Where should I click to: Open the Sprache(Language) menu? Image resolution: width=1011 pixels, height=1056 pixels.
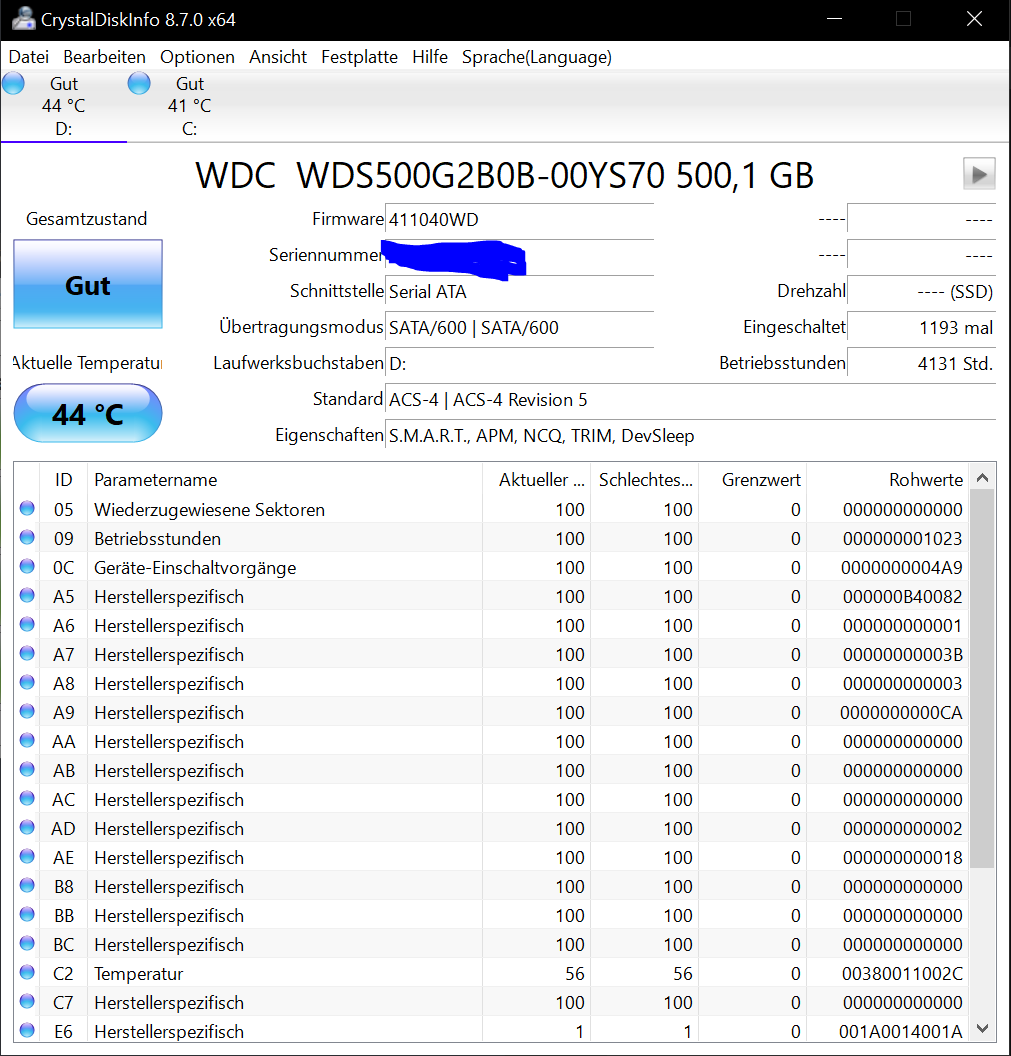point(537,57)
